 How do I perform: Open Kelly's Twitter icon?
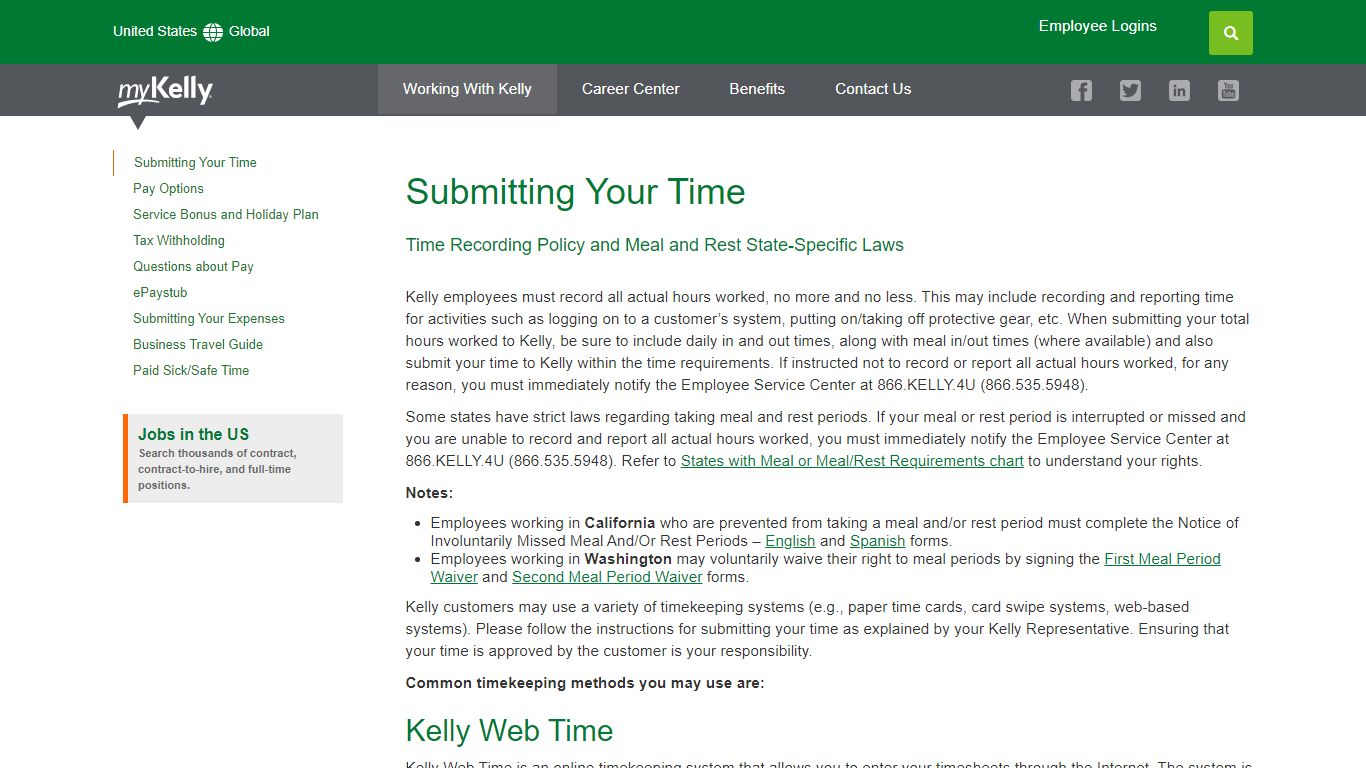(1130, 90)
